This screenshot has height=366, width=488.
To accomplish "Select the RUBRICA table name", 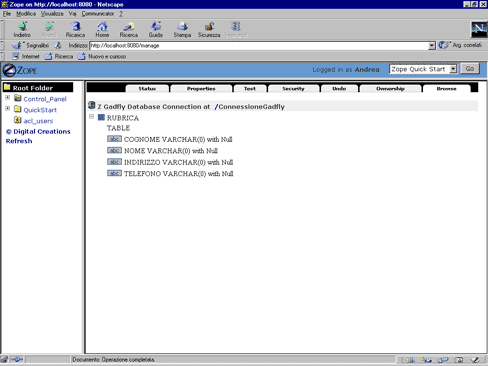I will pos(123,118).
